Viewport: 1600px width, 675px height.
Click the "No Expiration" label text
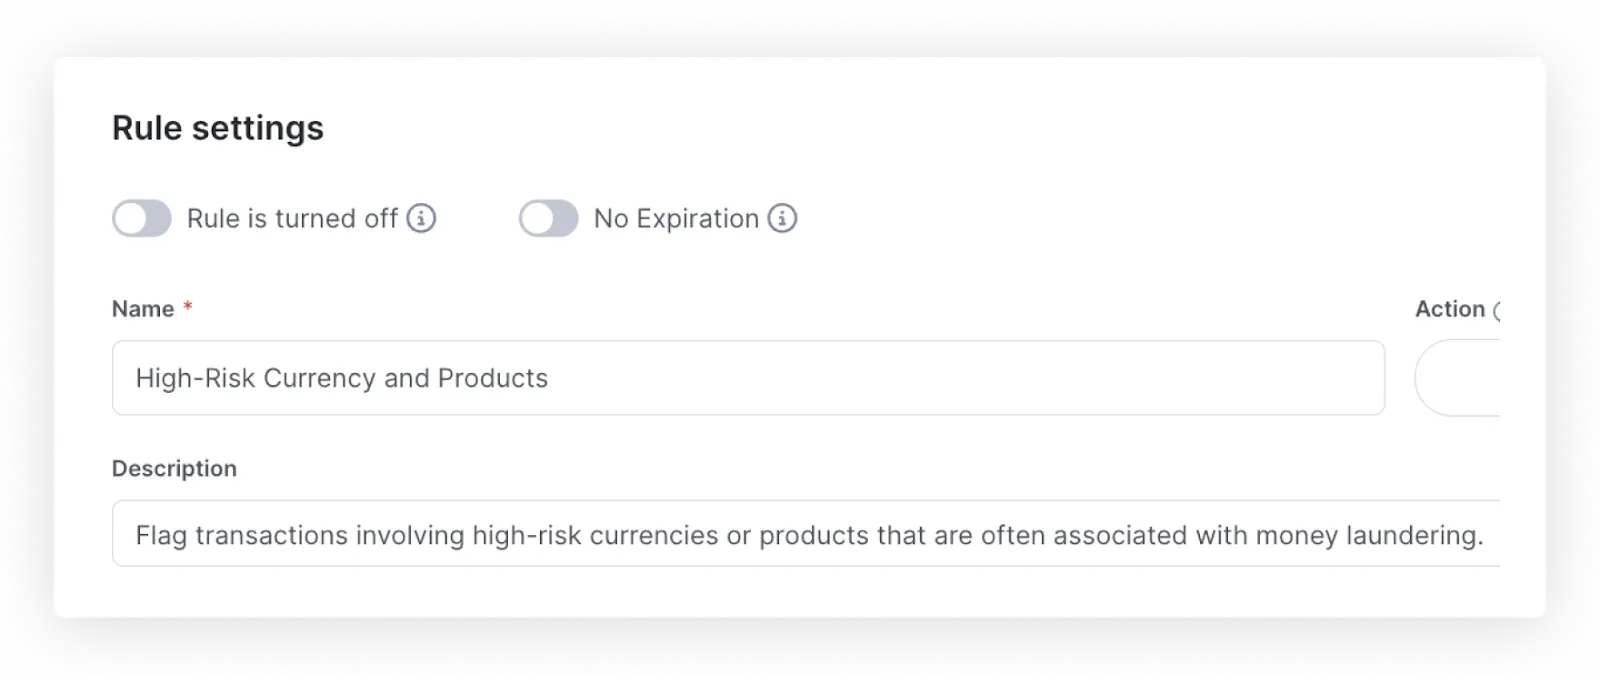point(676,218)
